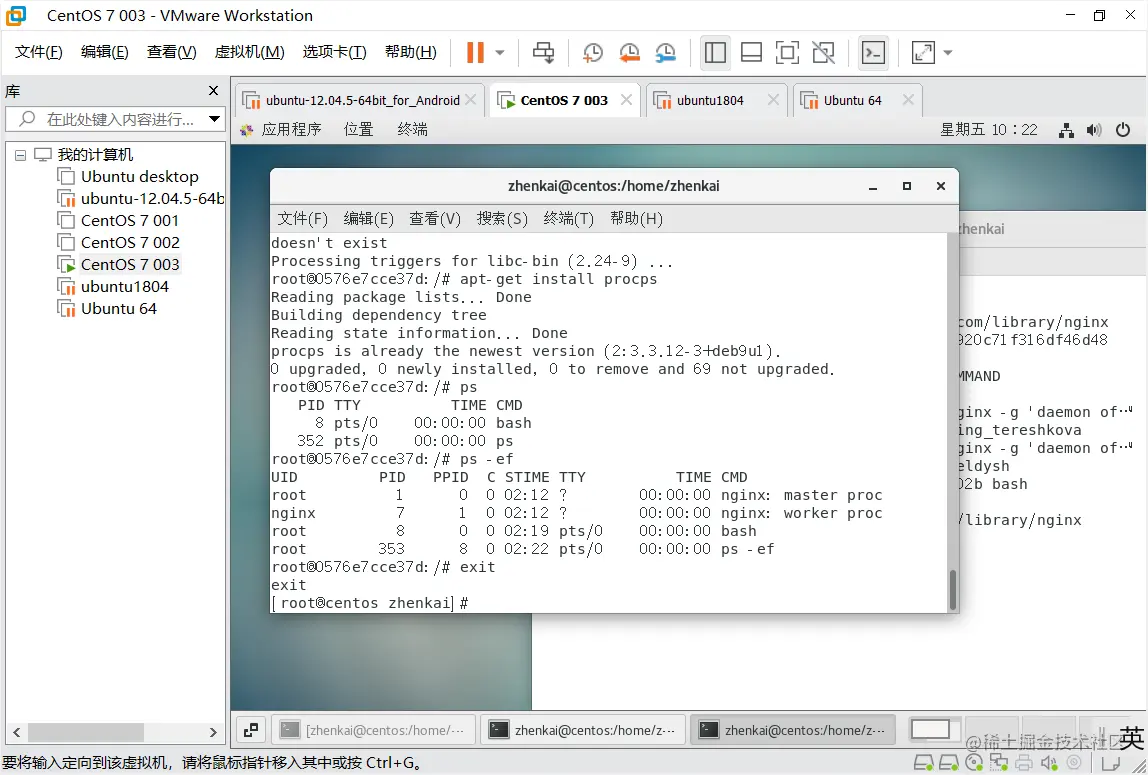Revert the virtual machine to its snapshot
The height and width of the screenshot is (775, 1148).
pos(629,52)
